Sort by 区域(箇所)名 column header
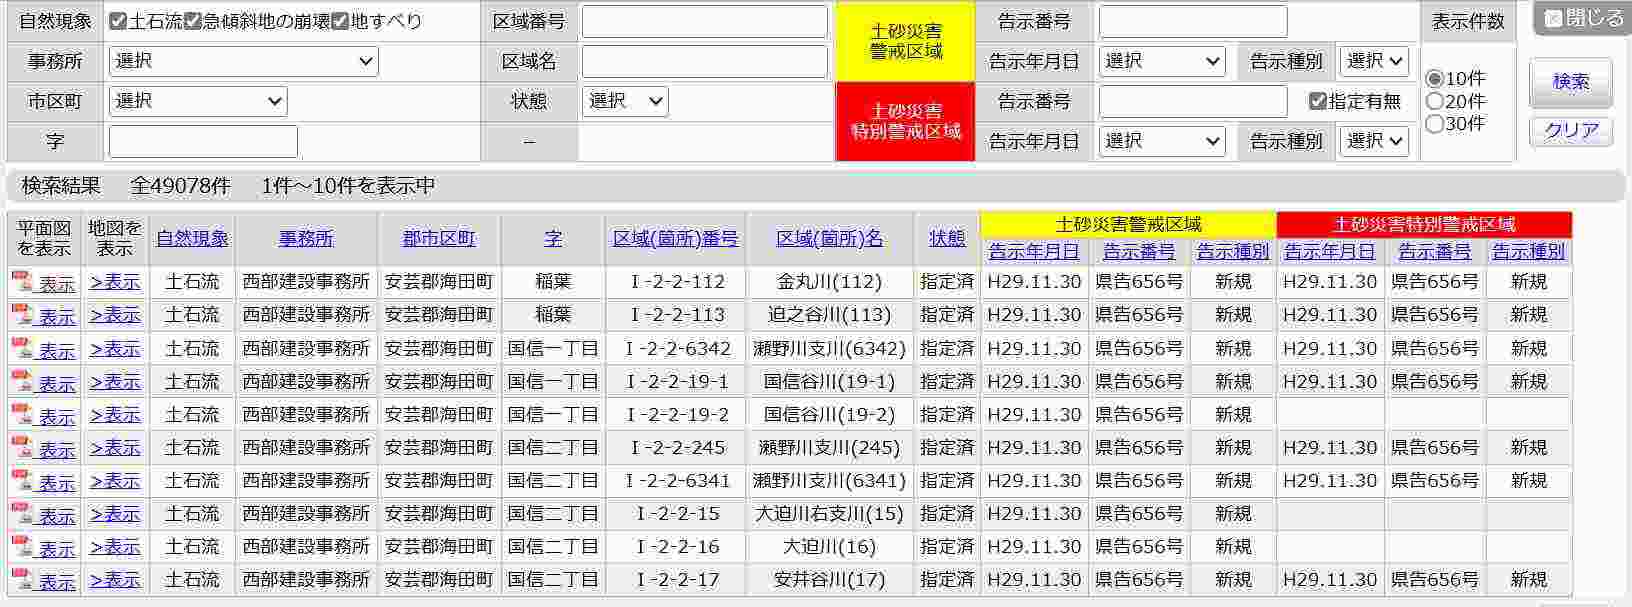Viewport: 1632px width, 607px height. tap(830, 239)
